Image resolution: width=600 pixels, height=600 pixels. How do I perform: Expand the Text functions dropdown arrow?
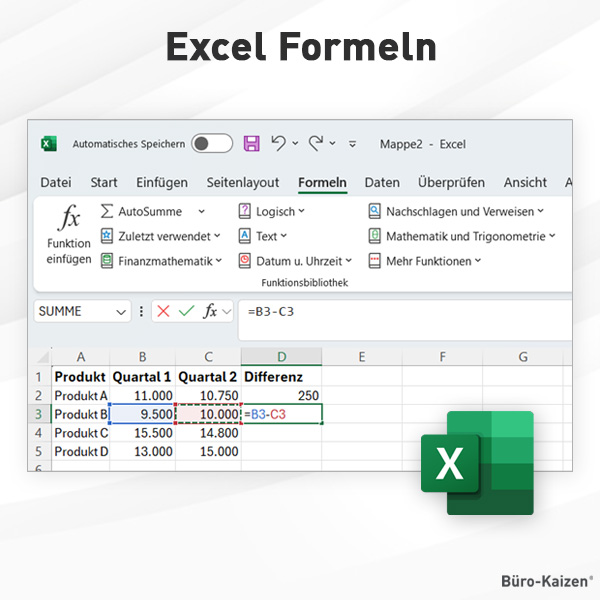(283, 236)
